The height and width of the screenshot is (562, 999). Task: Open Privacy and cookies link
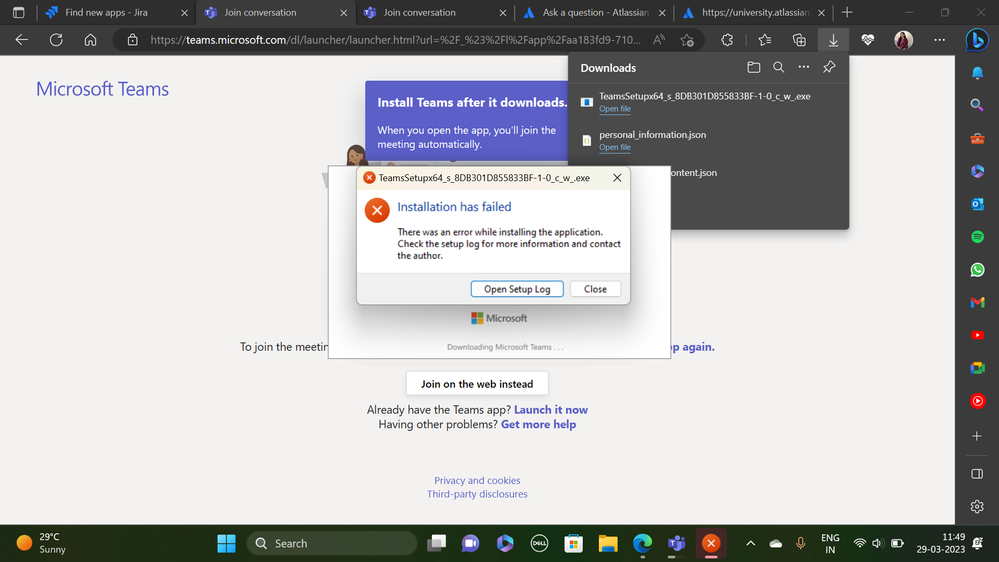pos(477,480)
